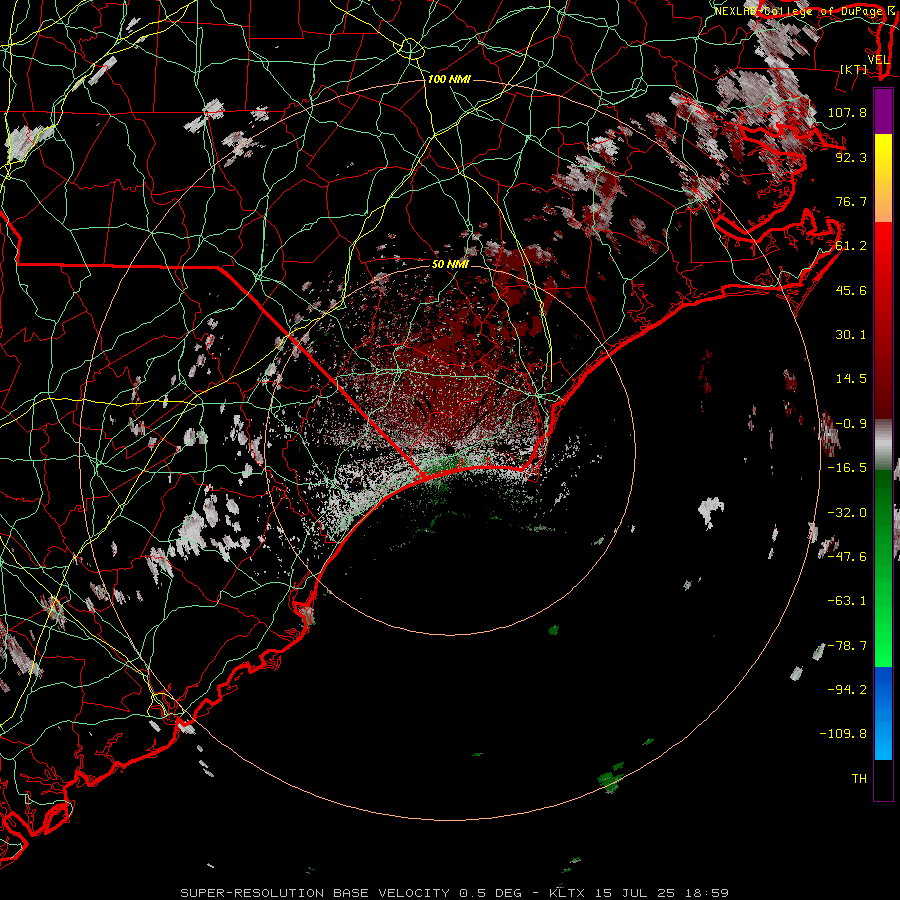Pick the blue segment of the color bar
Viewport: 900px width, 900px height.
click(x=883, y=713)
